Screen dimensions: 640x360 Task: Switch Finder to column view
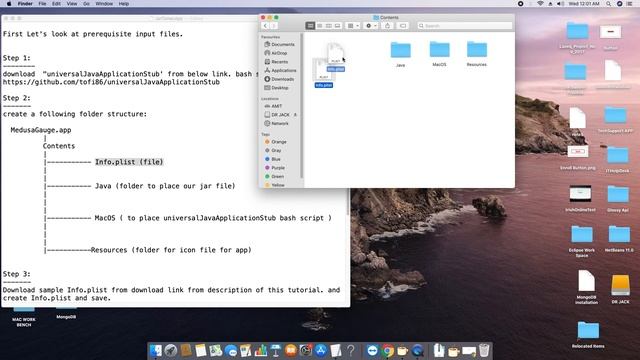tap(329, 26)
